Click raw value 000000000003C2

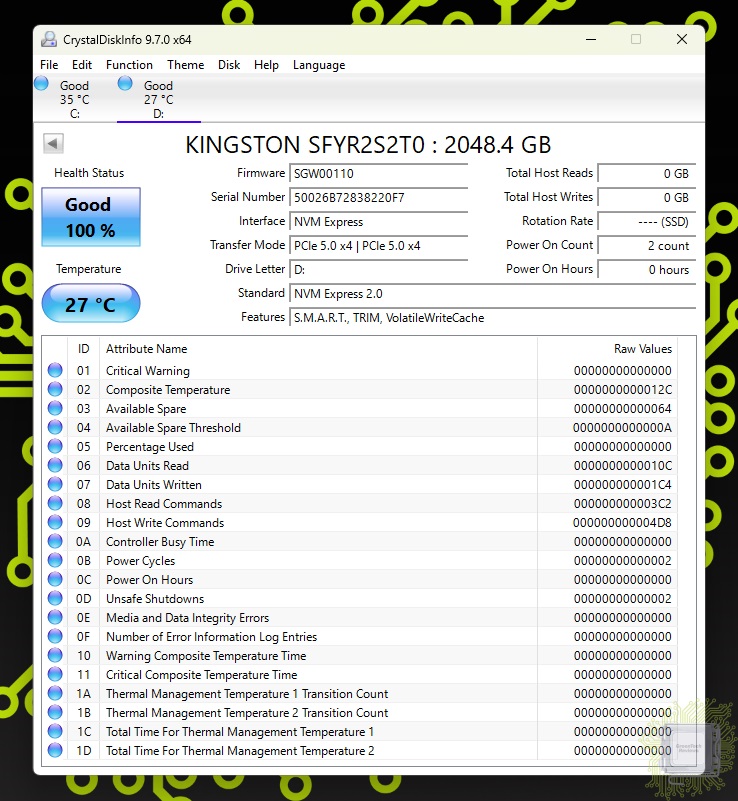pyautogui.click(x=622, y=504)
